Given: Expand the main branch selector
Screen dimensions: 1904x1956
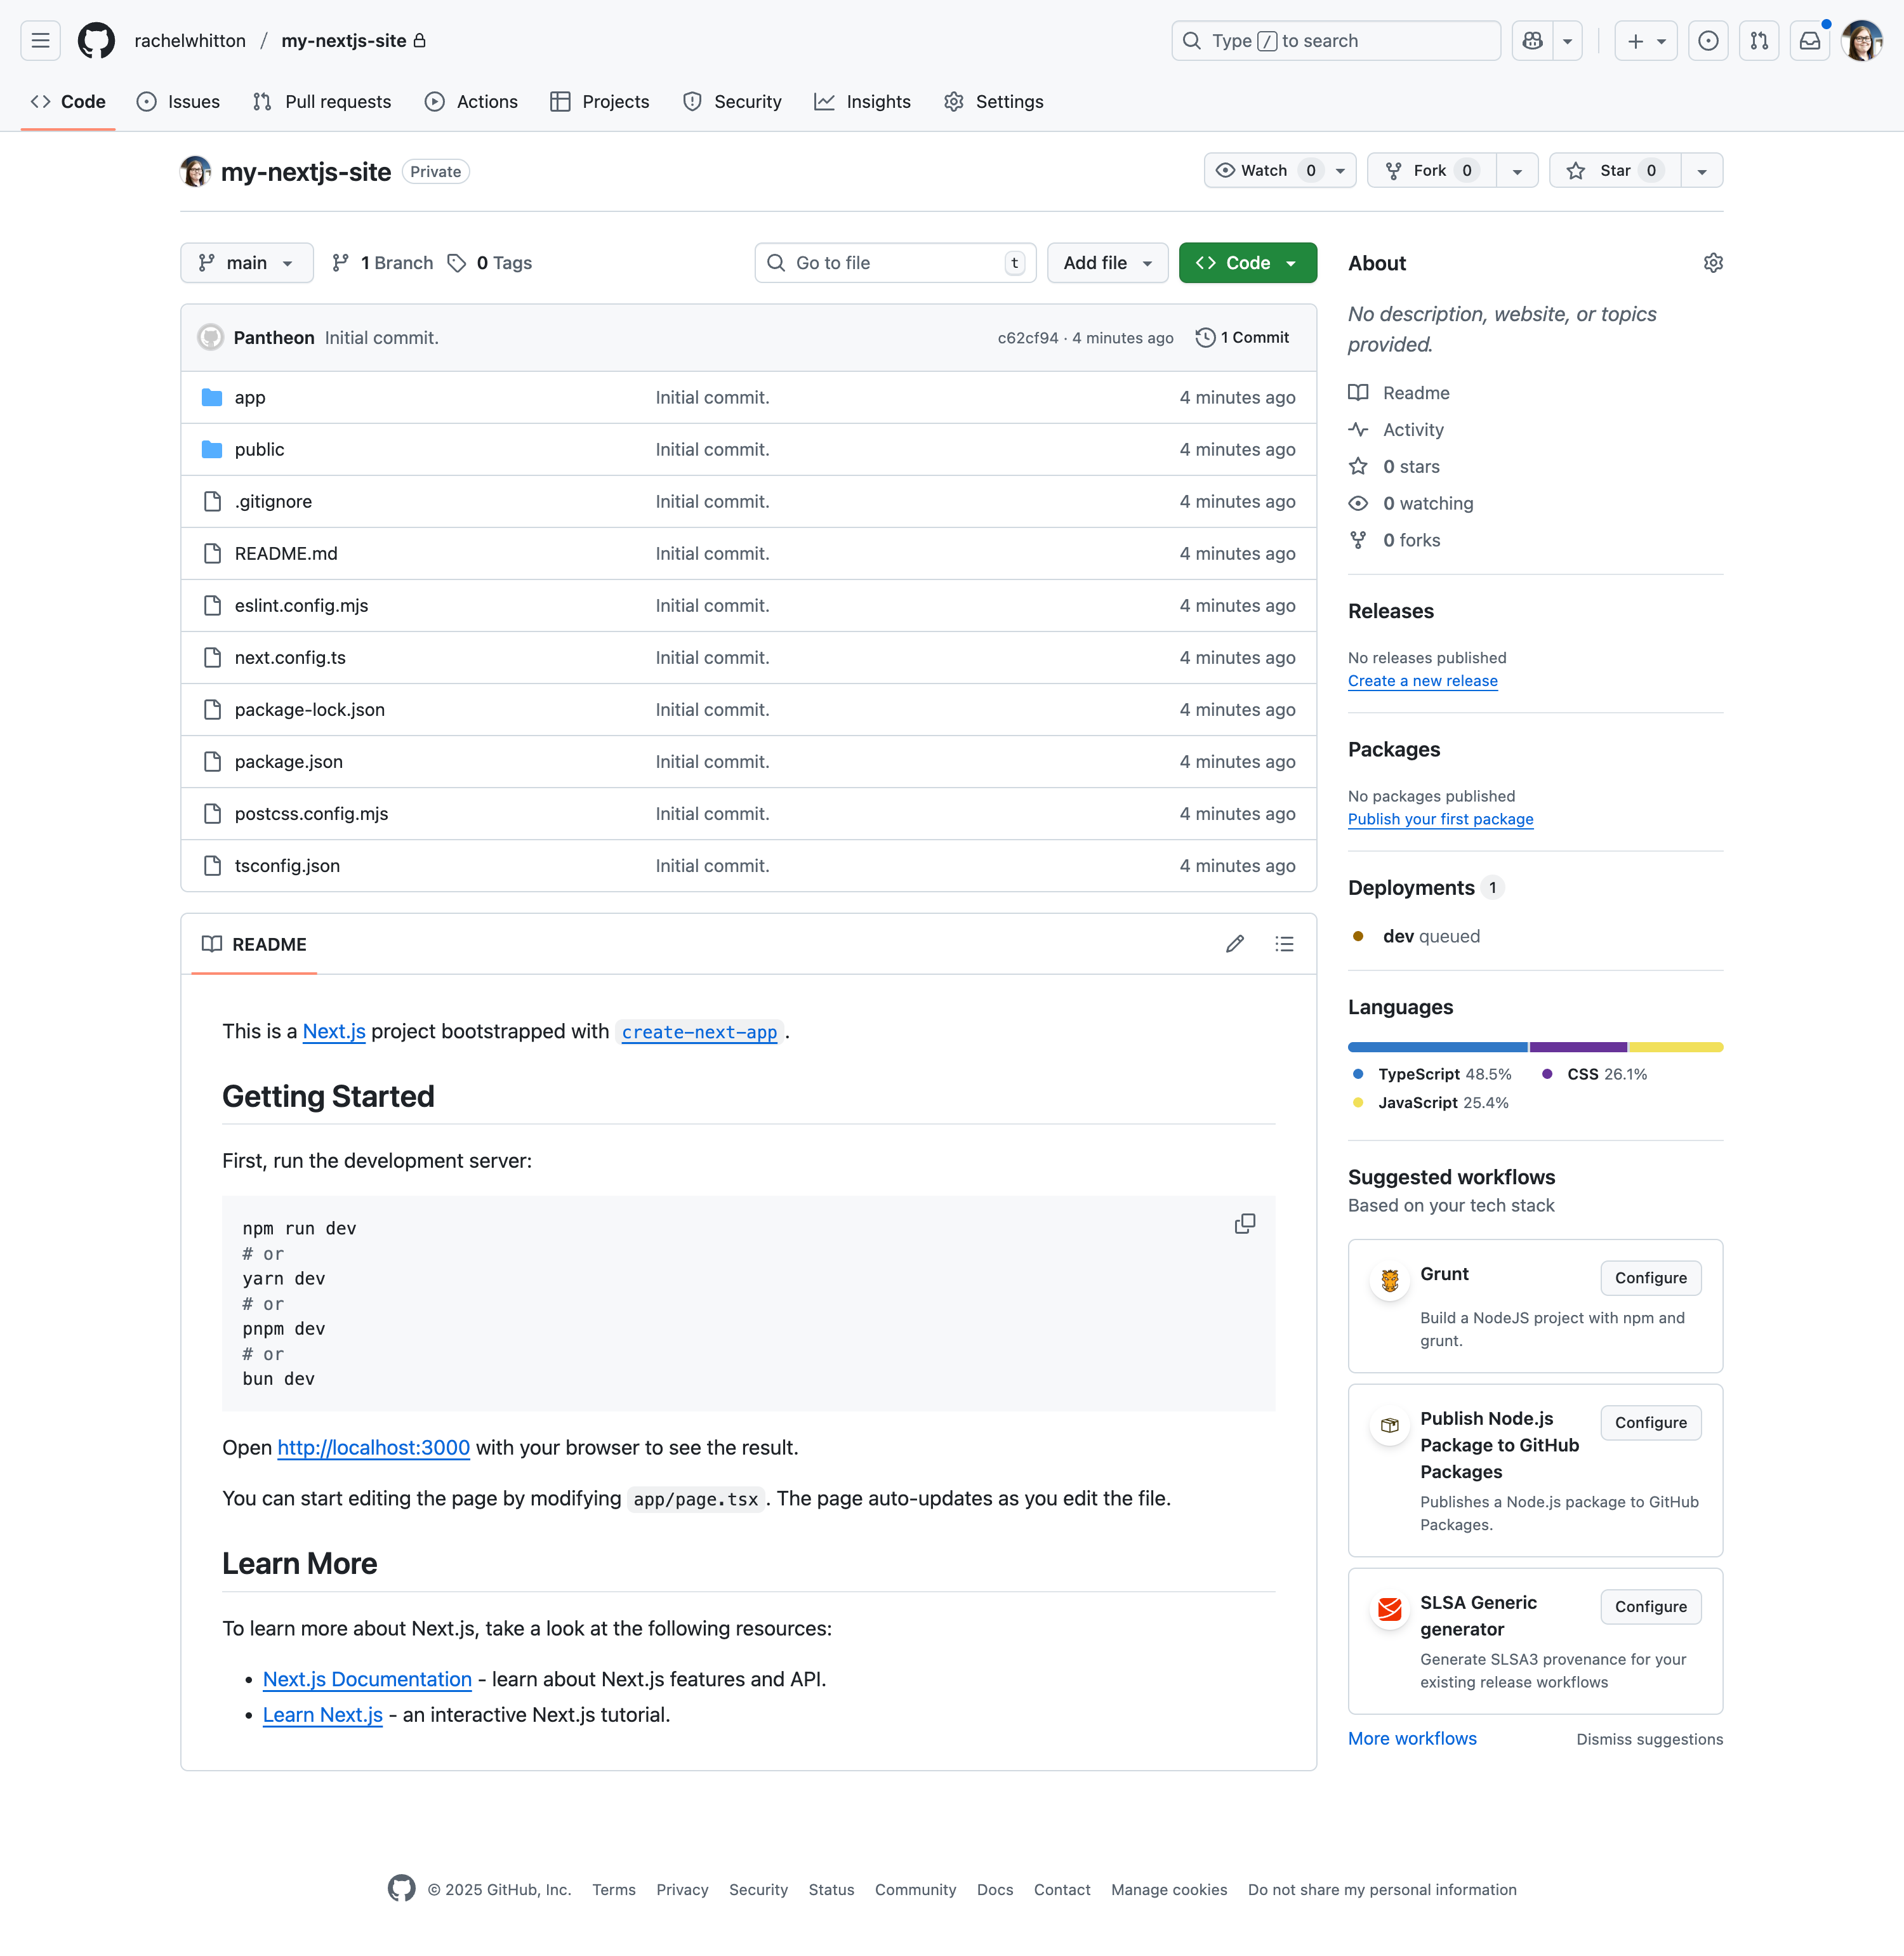Looking at the screenshot, I should (246, 262).
